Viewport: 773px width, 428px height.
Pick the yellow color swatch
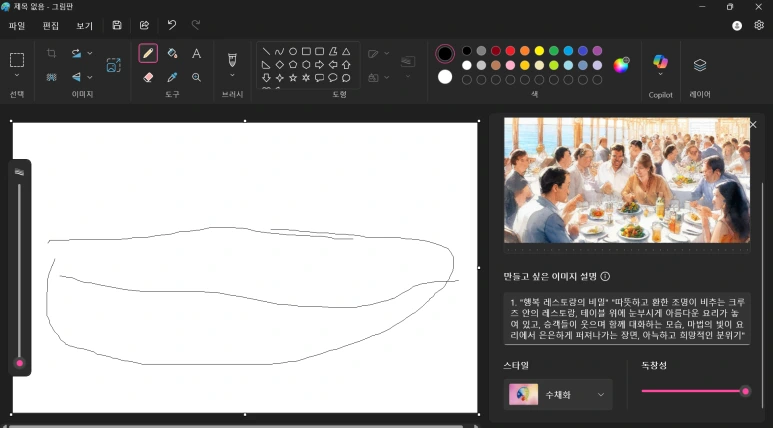[x=539, y=51]
